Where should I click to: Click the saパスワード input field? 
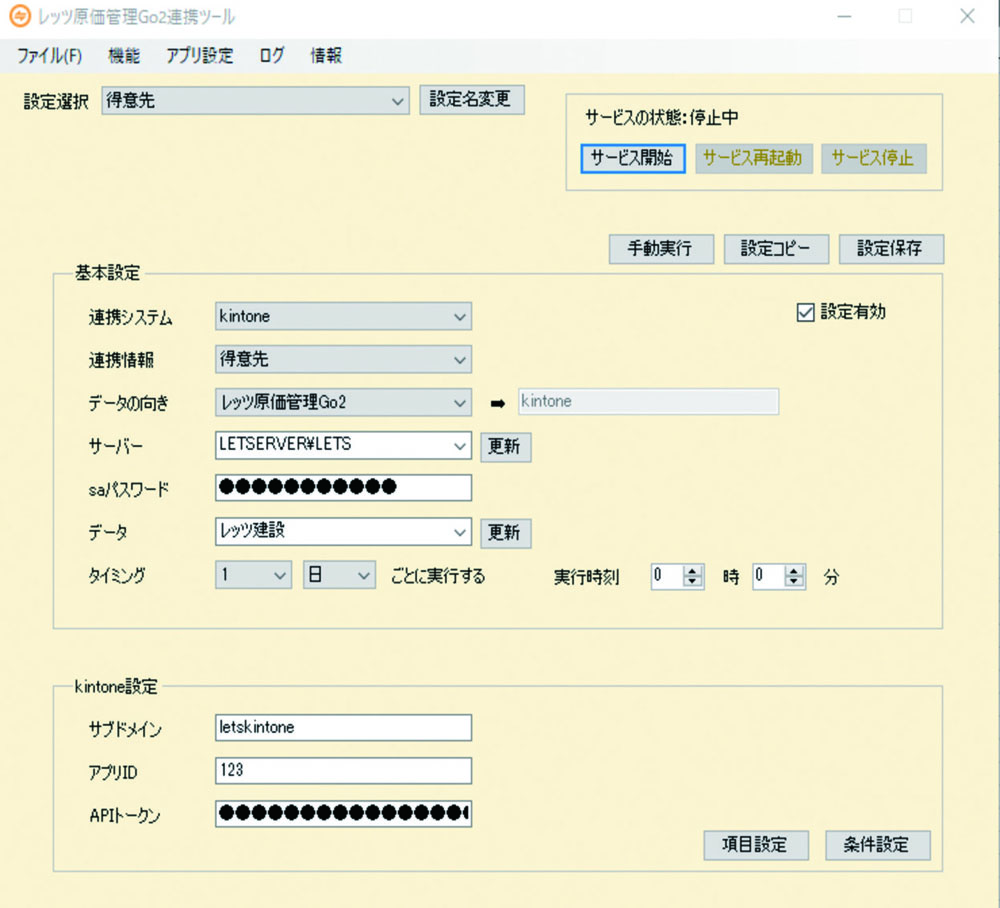tap(343, 488)
